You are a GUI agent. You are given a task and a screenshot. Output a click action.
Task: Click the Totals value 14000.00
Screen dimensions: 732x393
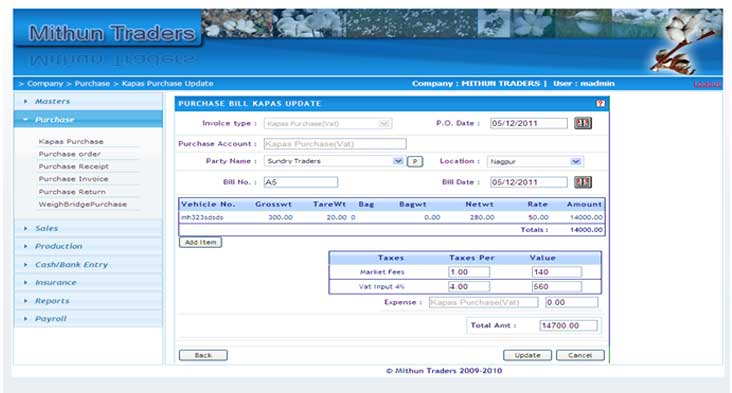click(586, 230)
